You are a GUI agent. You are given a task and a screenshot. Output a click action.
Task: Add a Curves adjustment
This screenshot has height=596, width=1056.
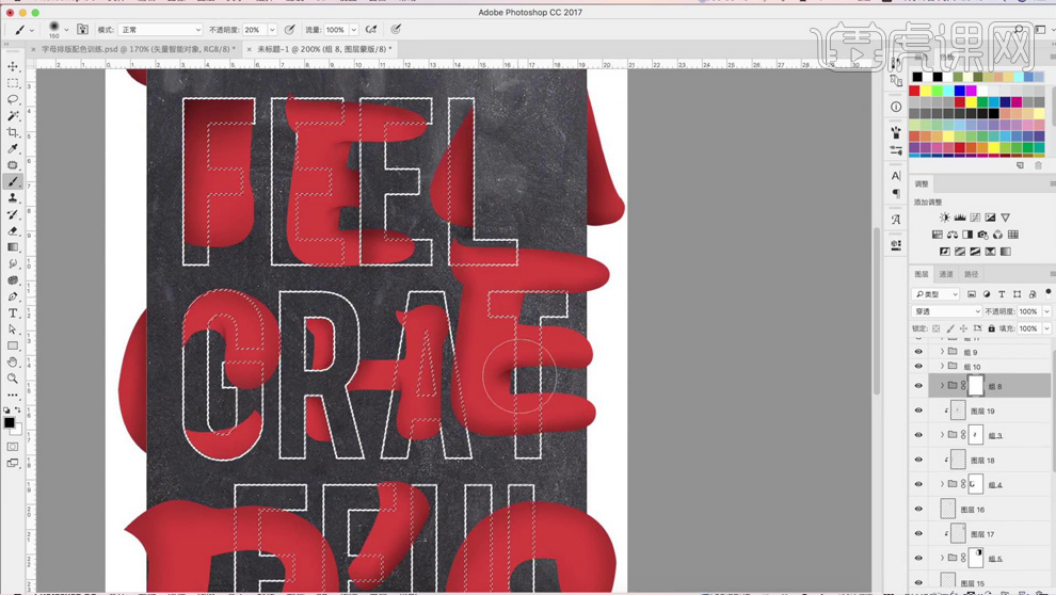(975, 218)
